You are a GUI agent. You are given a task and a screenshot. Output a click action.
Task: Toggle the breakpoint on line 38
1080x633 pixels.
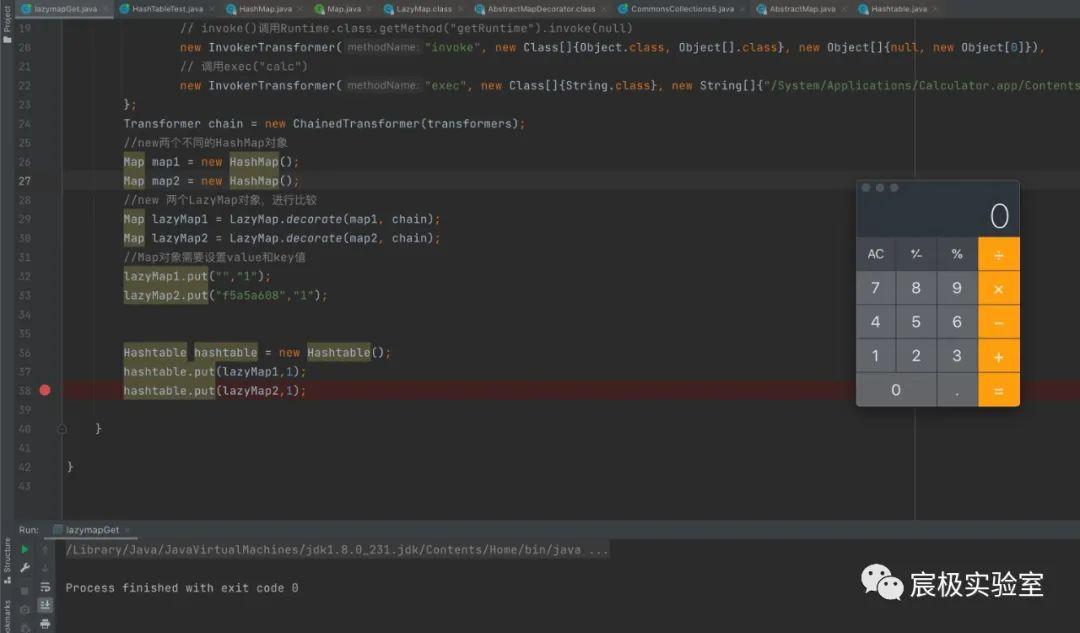click(45, 390)
